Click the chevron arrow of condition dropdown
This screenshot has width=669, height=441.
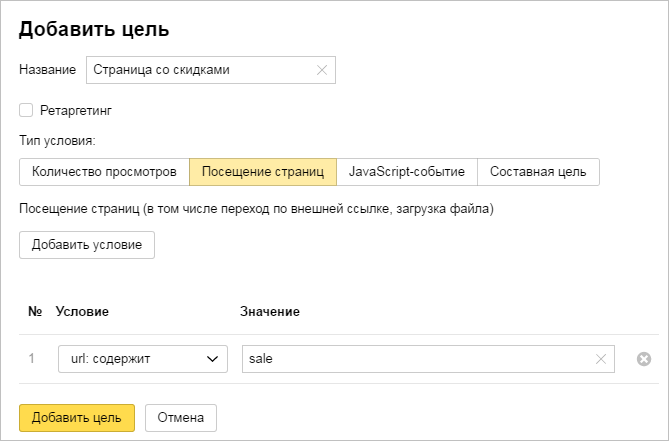coord(212,359)
